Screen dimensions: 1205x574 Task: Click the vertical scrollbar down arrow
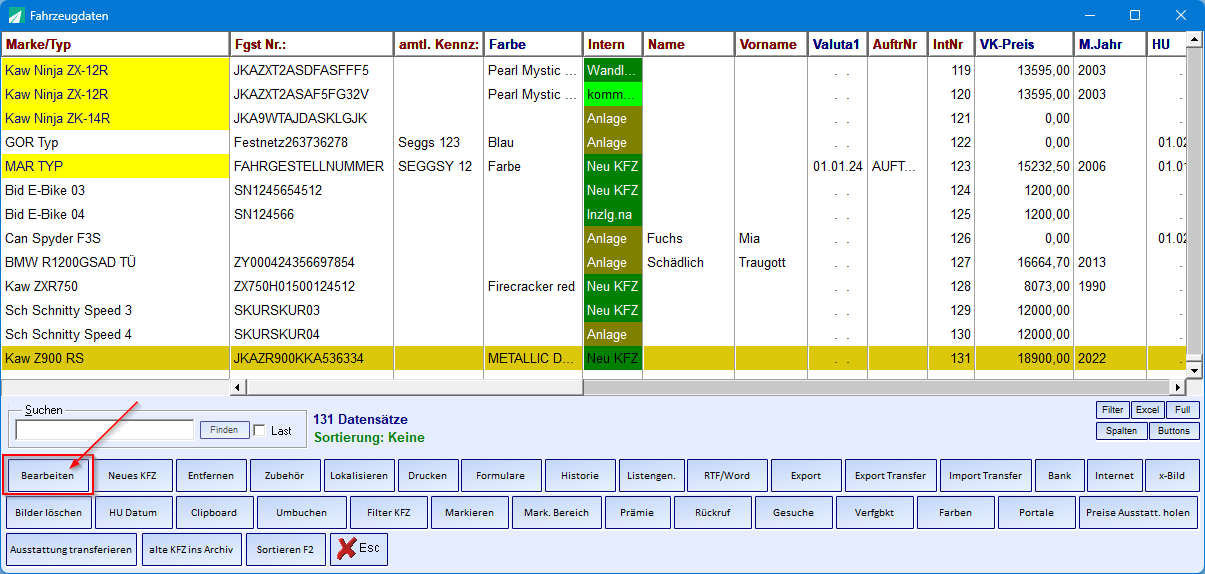tap(1193, 371)
